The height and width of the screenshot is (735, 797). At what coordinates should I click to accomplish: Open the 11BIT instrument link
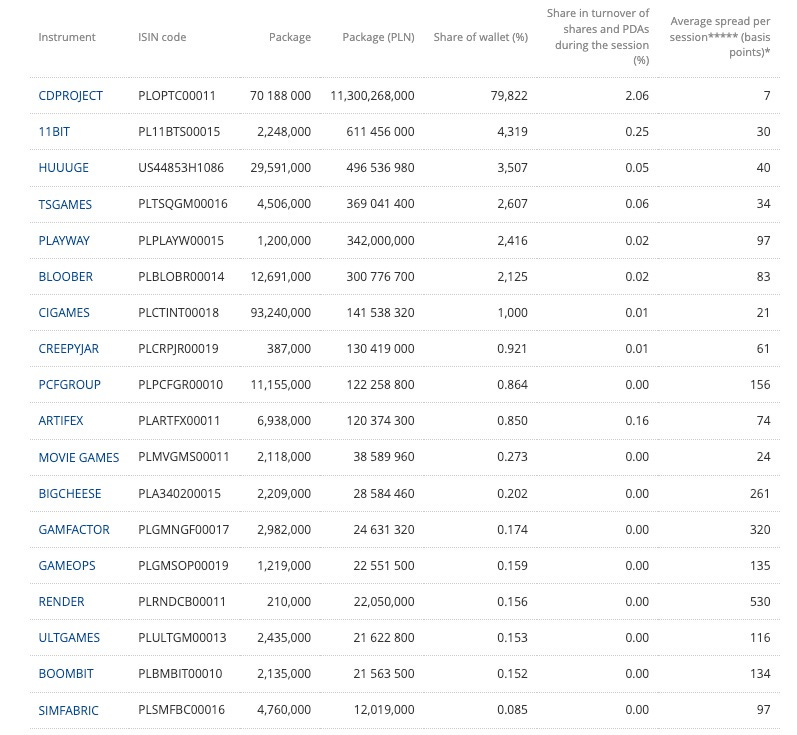tap(54, 132)
